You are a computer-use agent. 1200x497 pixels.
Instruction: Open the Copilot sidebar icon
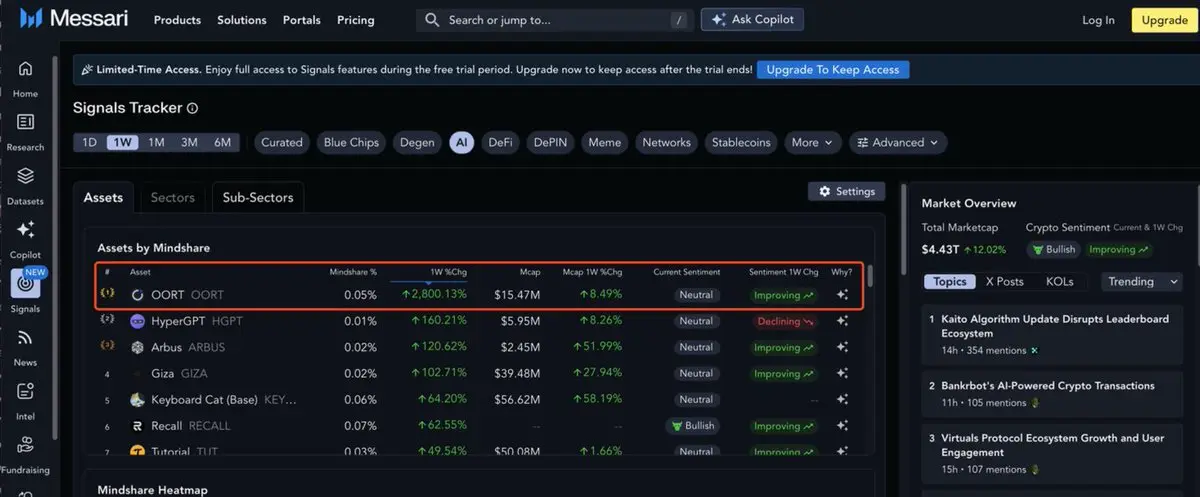point(25,230)
